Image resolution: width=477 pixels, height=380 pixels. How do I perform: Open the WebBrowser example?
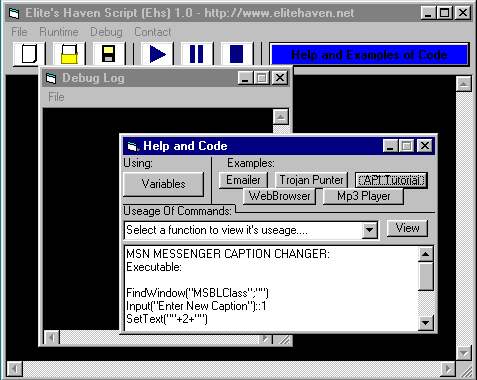tap(279, 196)
